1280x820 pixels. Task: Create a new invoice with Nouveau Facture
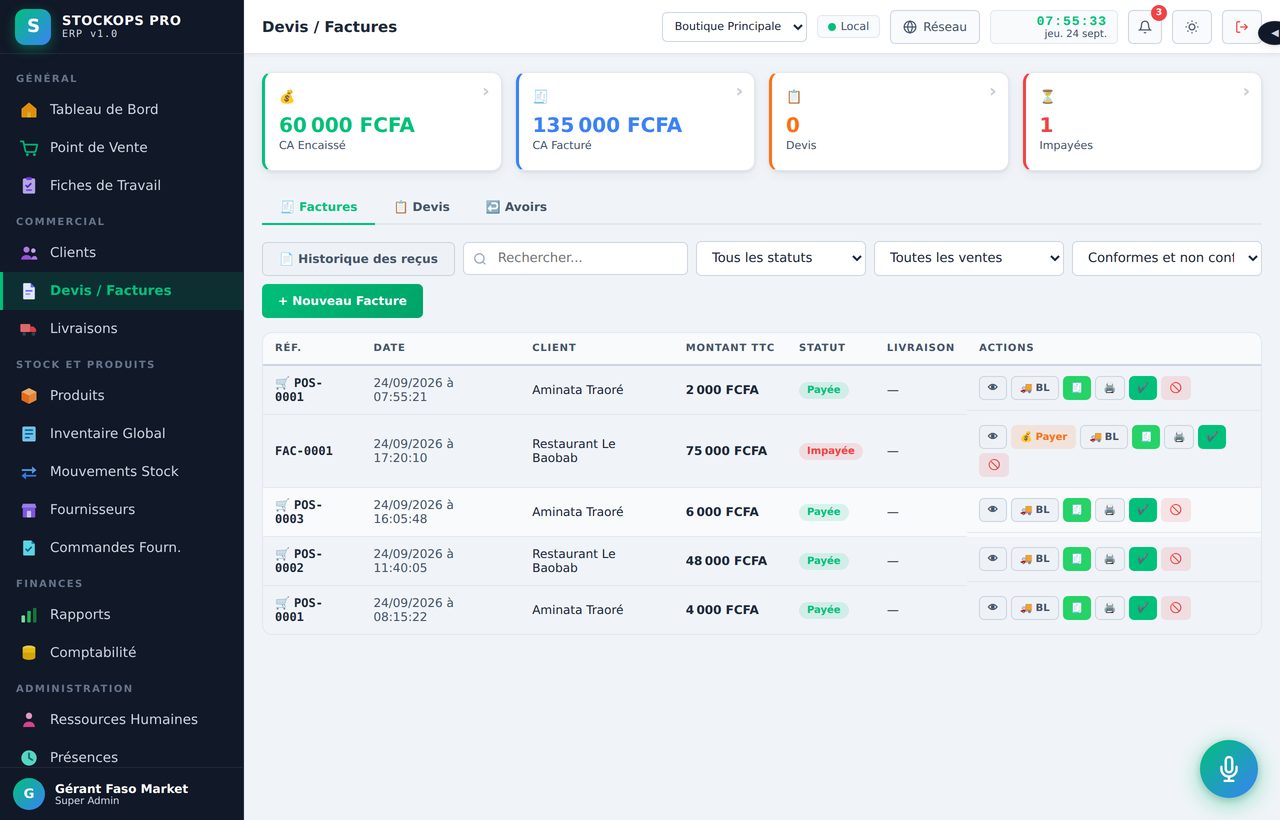point(342,301)
